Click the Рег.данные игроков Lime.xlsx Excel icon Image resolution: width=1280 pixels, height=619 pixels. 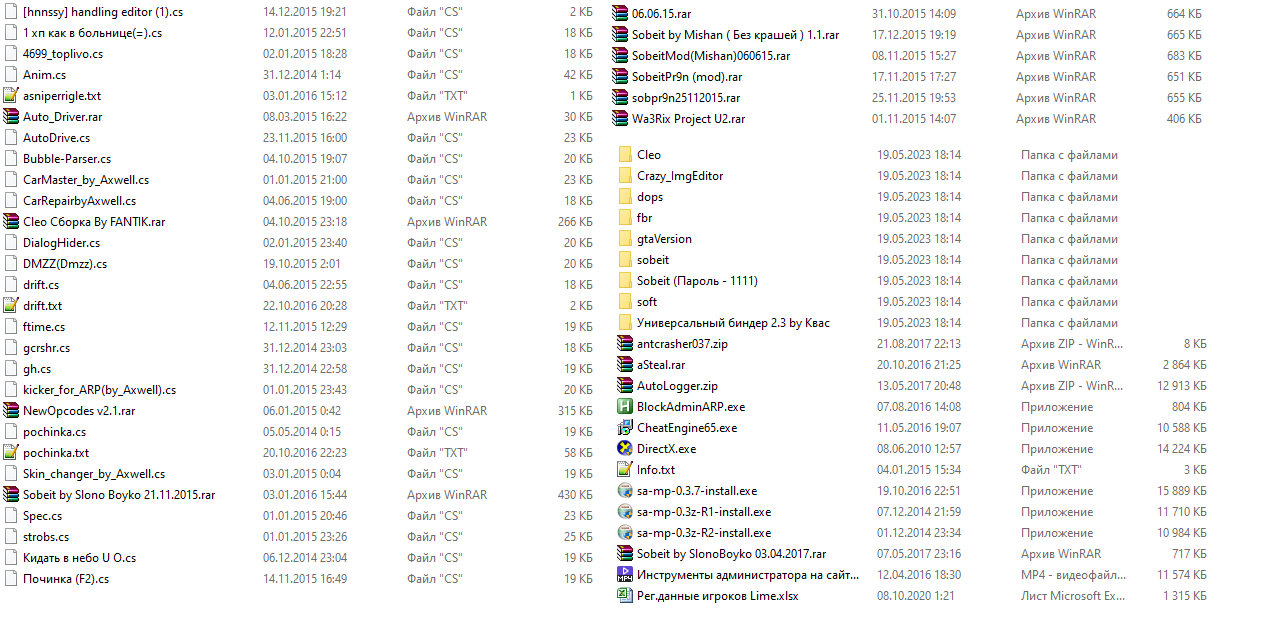click(625, 596)
